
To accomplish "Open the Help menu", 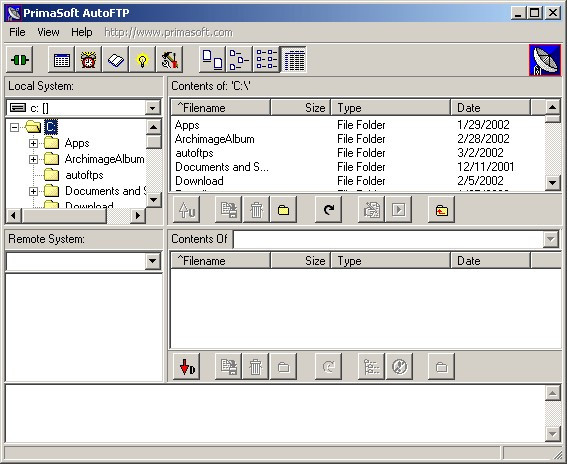I will click(81, 32).
